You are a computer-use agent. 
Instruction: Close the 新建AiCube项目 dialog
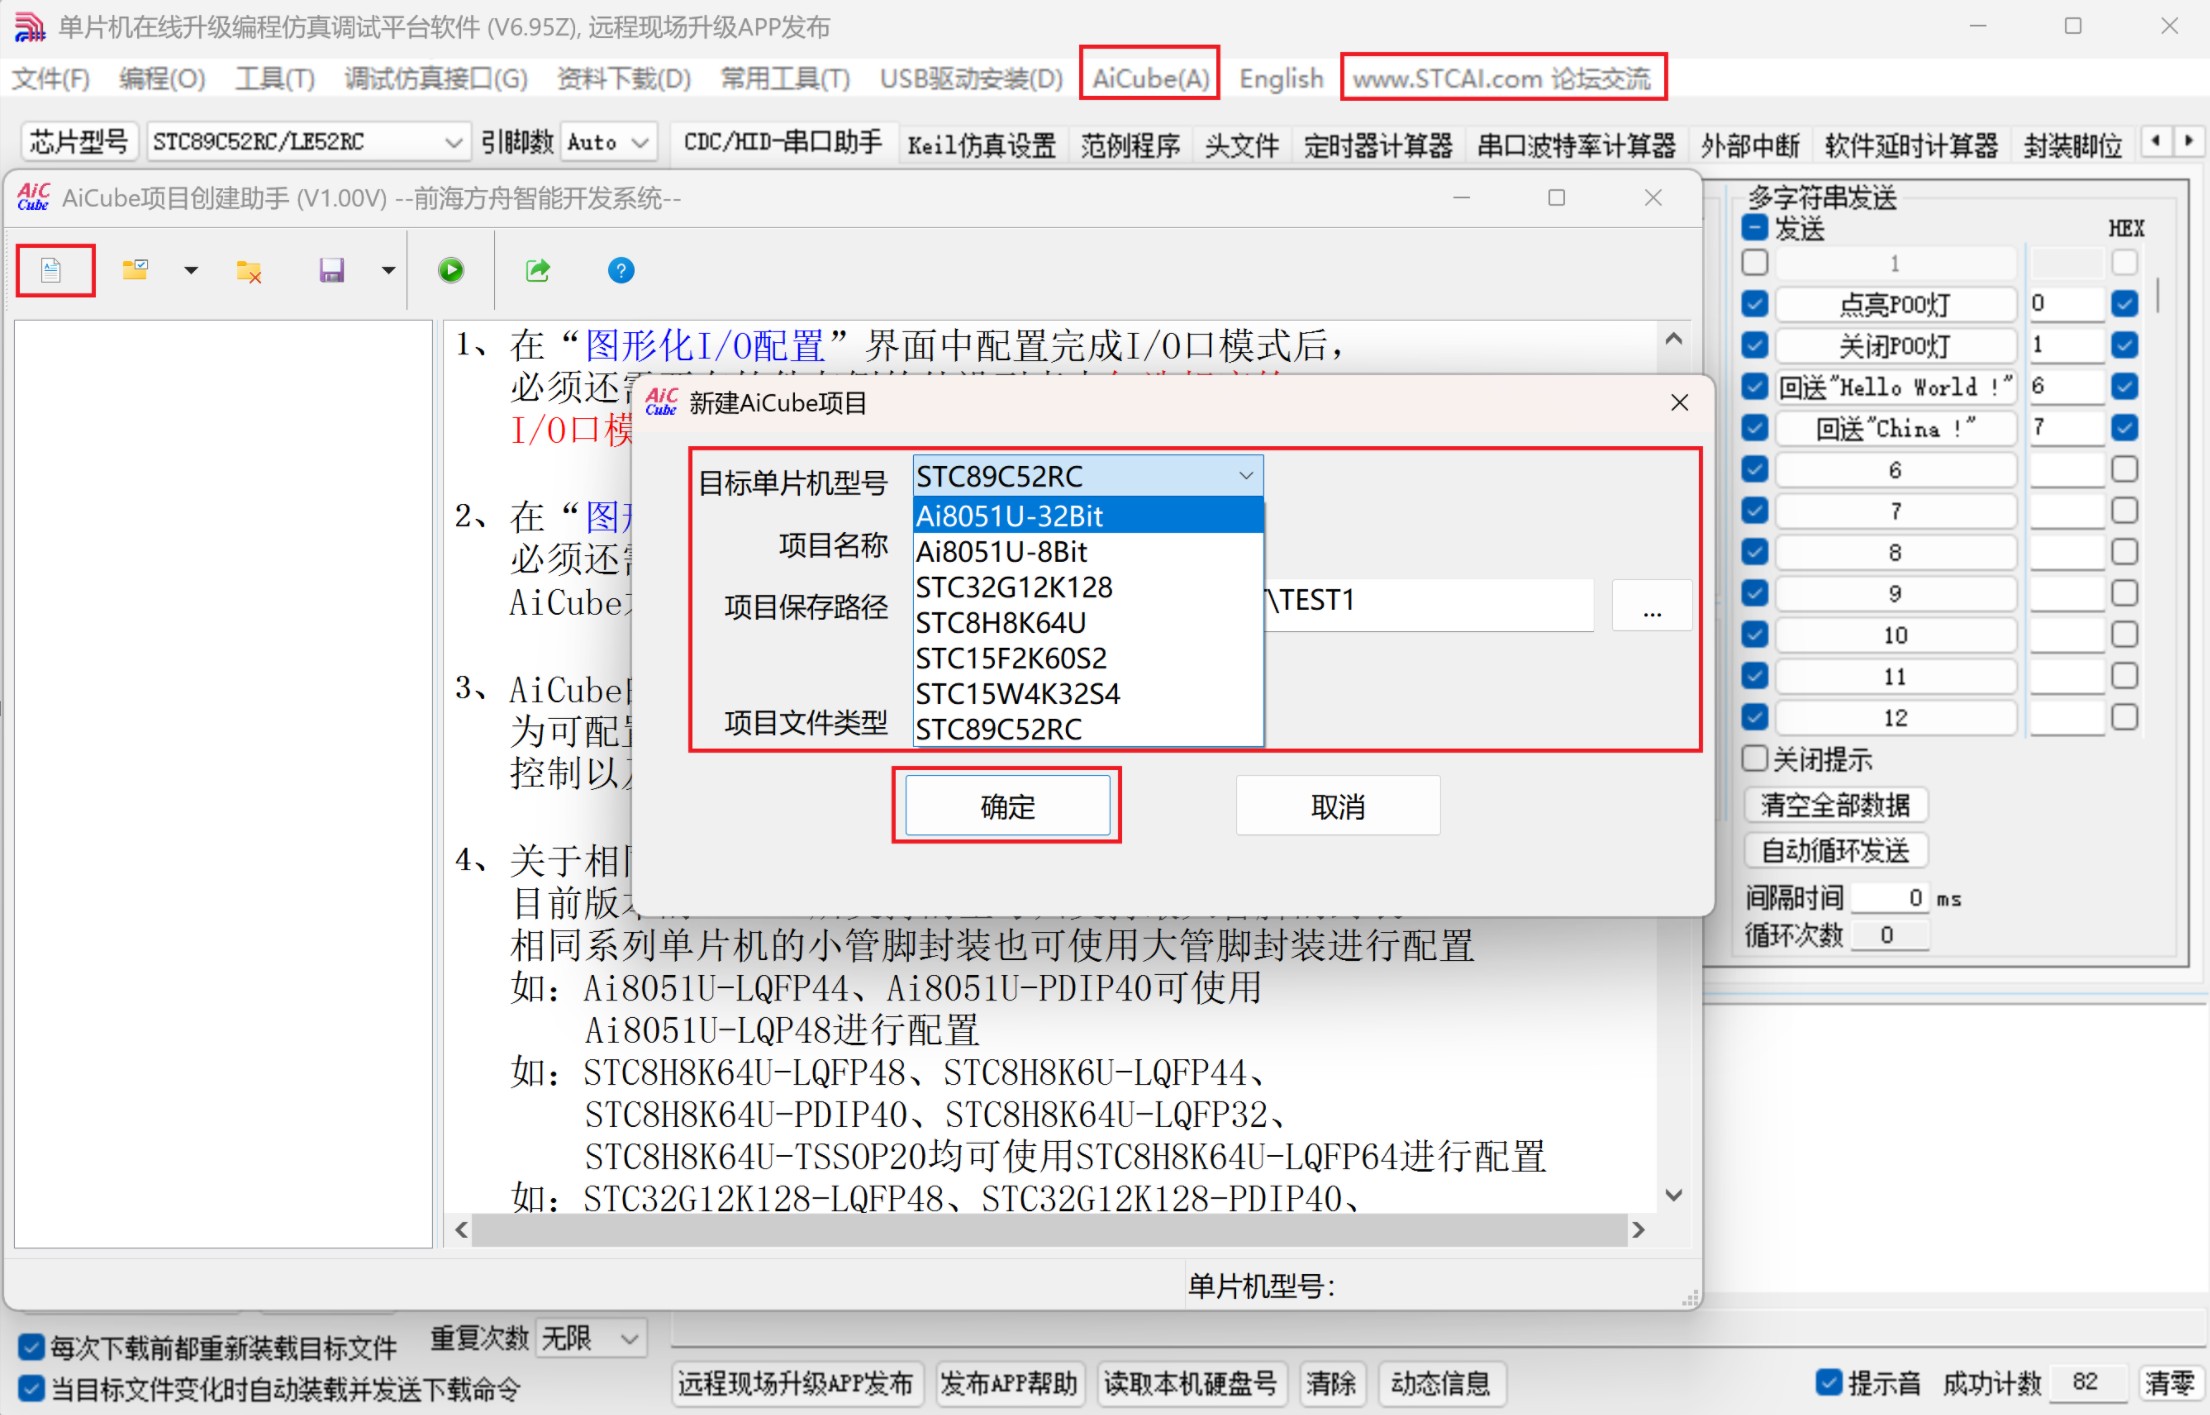click(x=1680, y=402)
